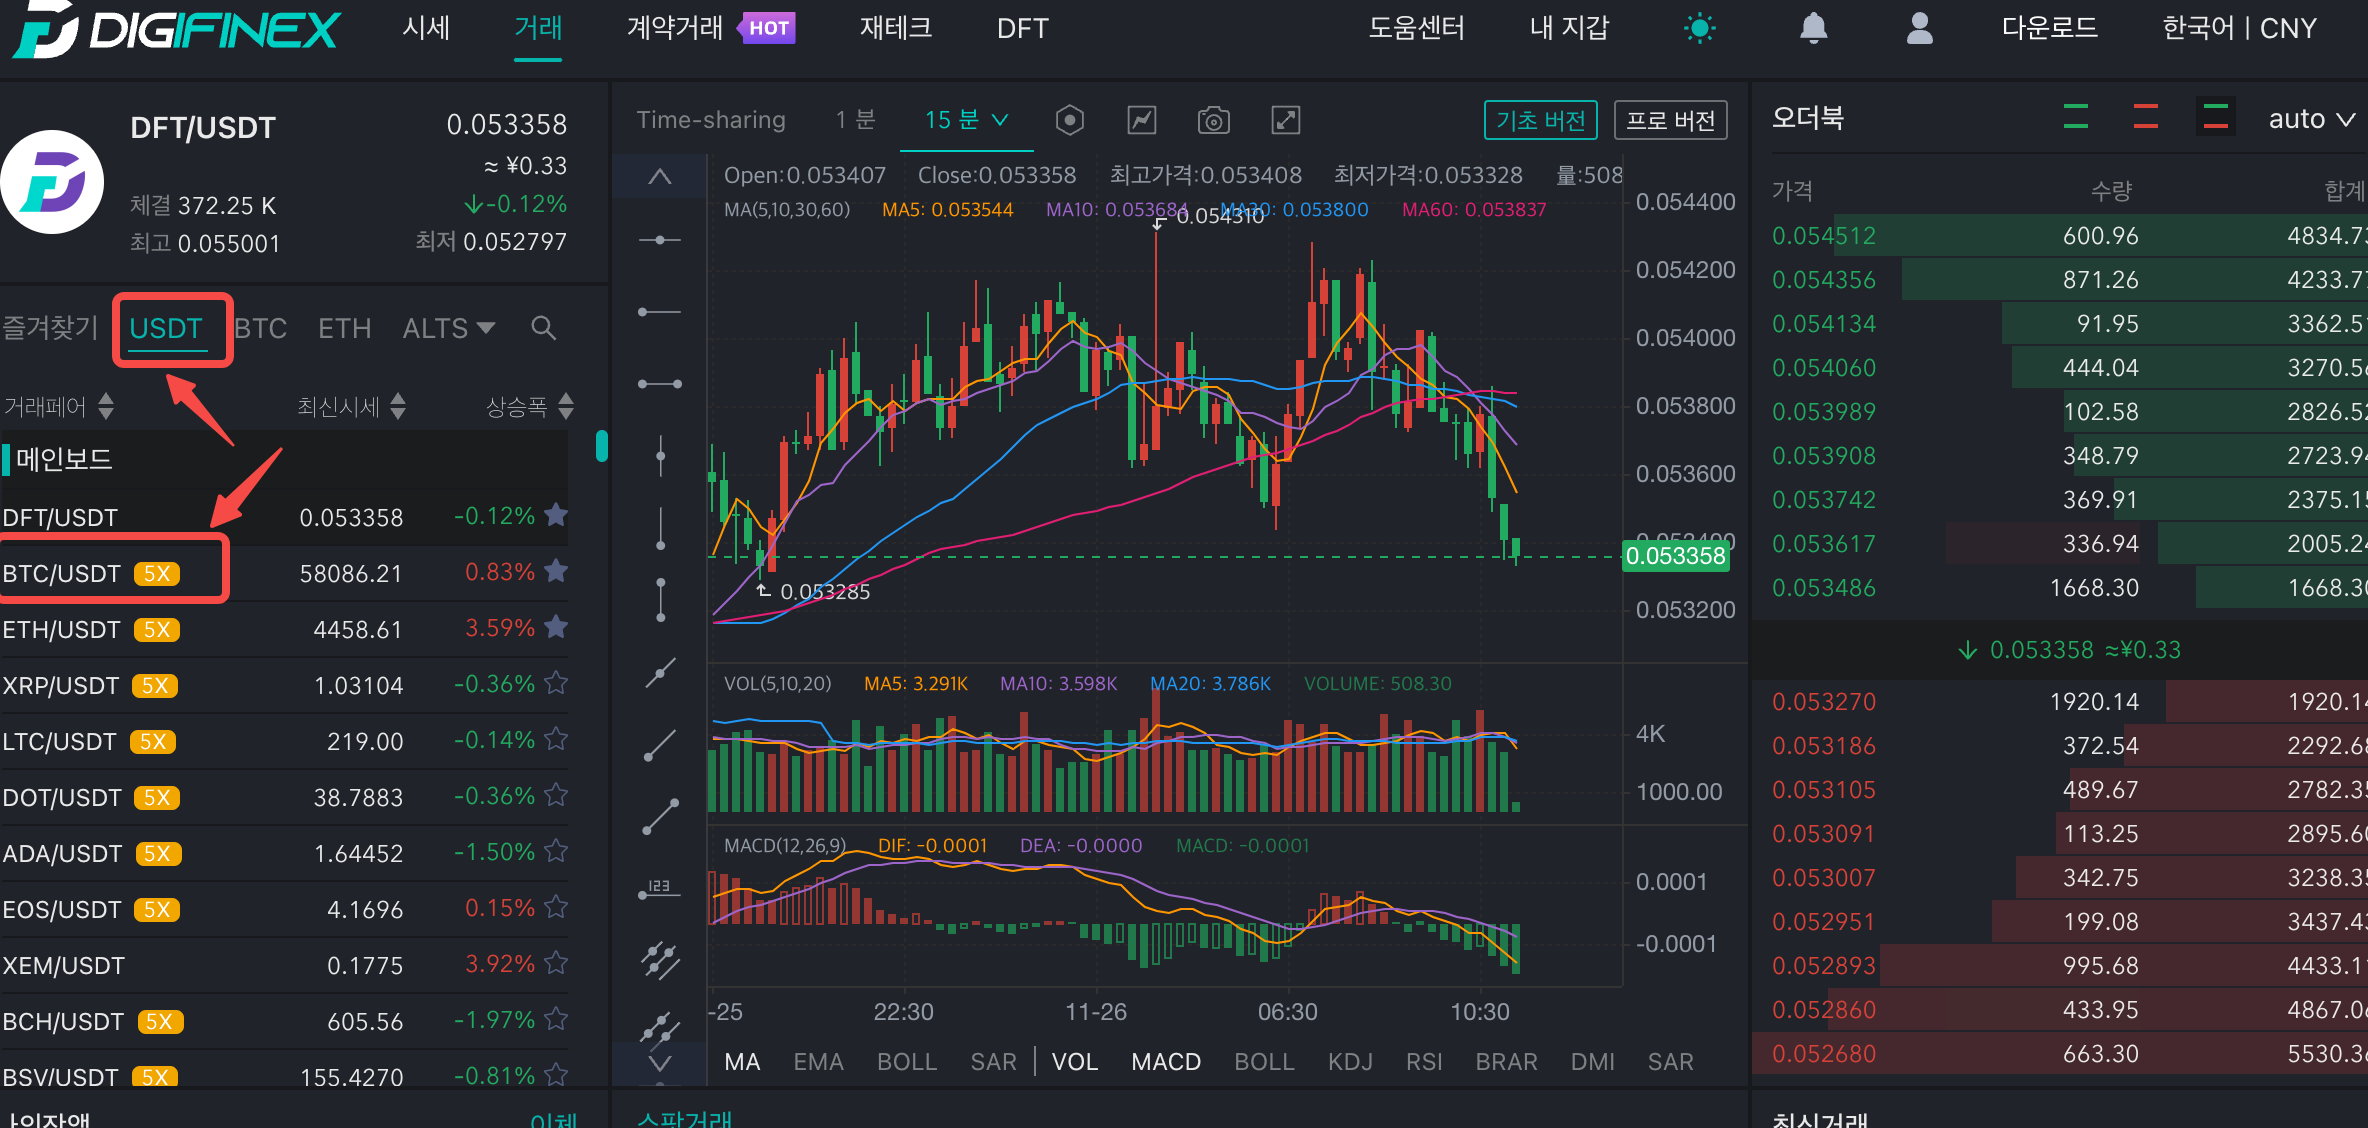Sort by 상승폭 column
Viewport: 2368px width, 1128px height.
530,407
